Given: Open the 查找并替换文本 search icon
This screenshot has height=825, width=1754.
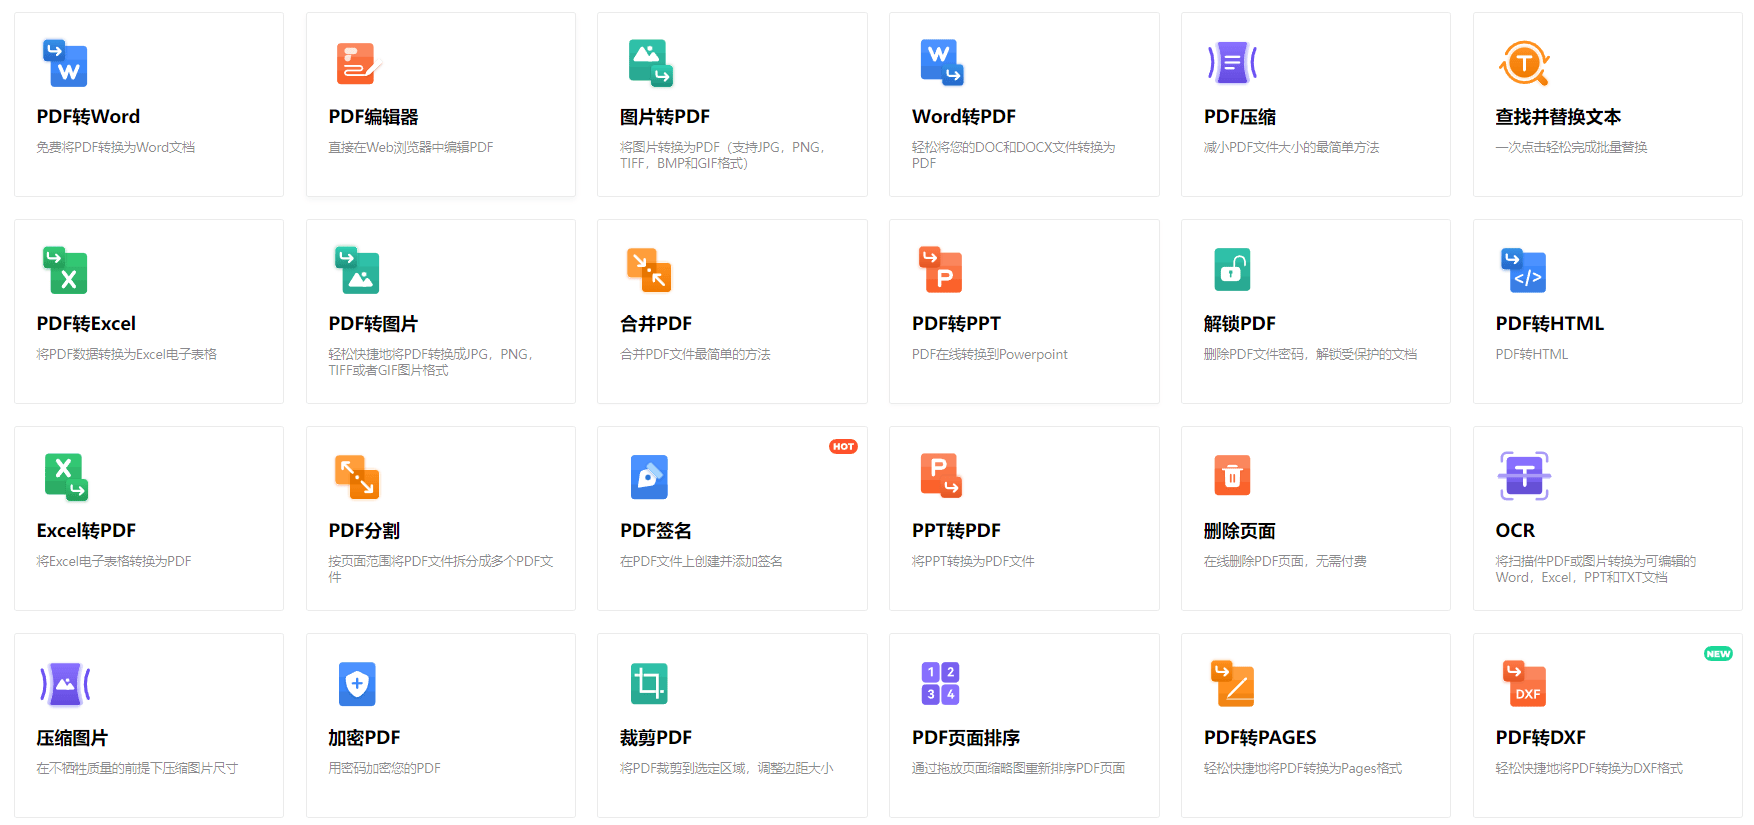Looking at the screenshot, I should [x=1524, y=64].
